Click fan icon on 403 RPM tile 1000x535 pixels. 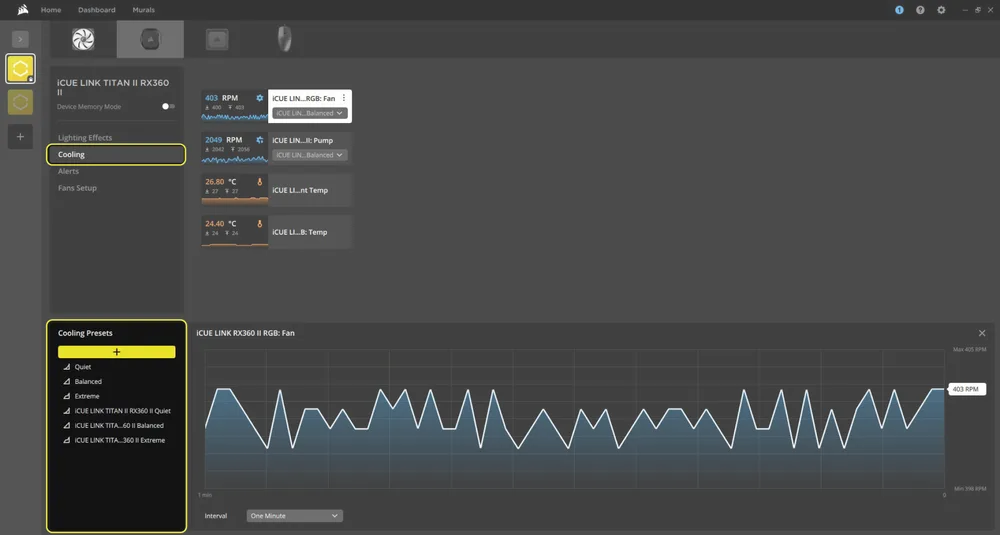(x=260, y=98)
